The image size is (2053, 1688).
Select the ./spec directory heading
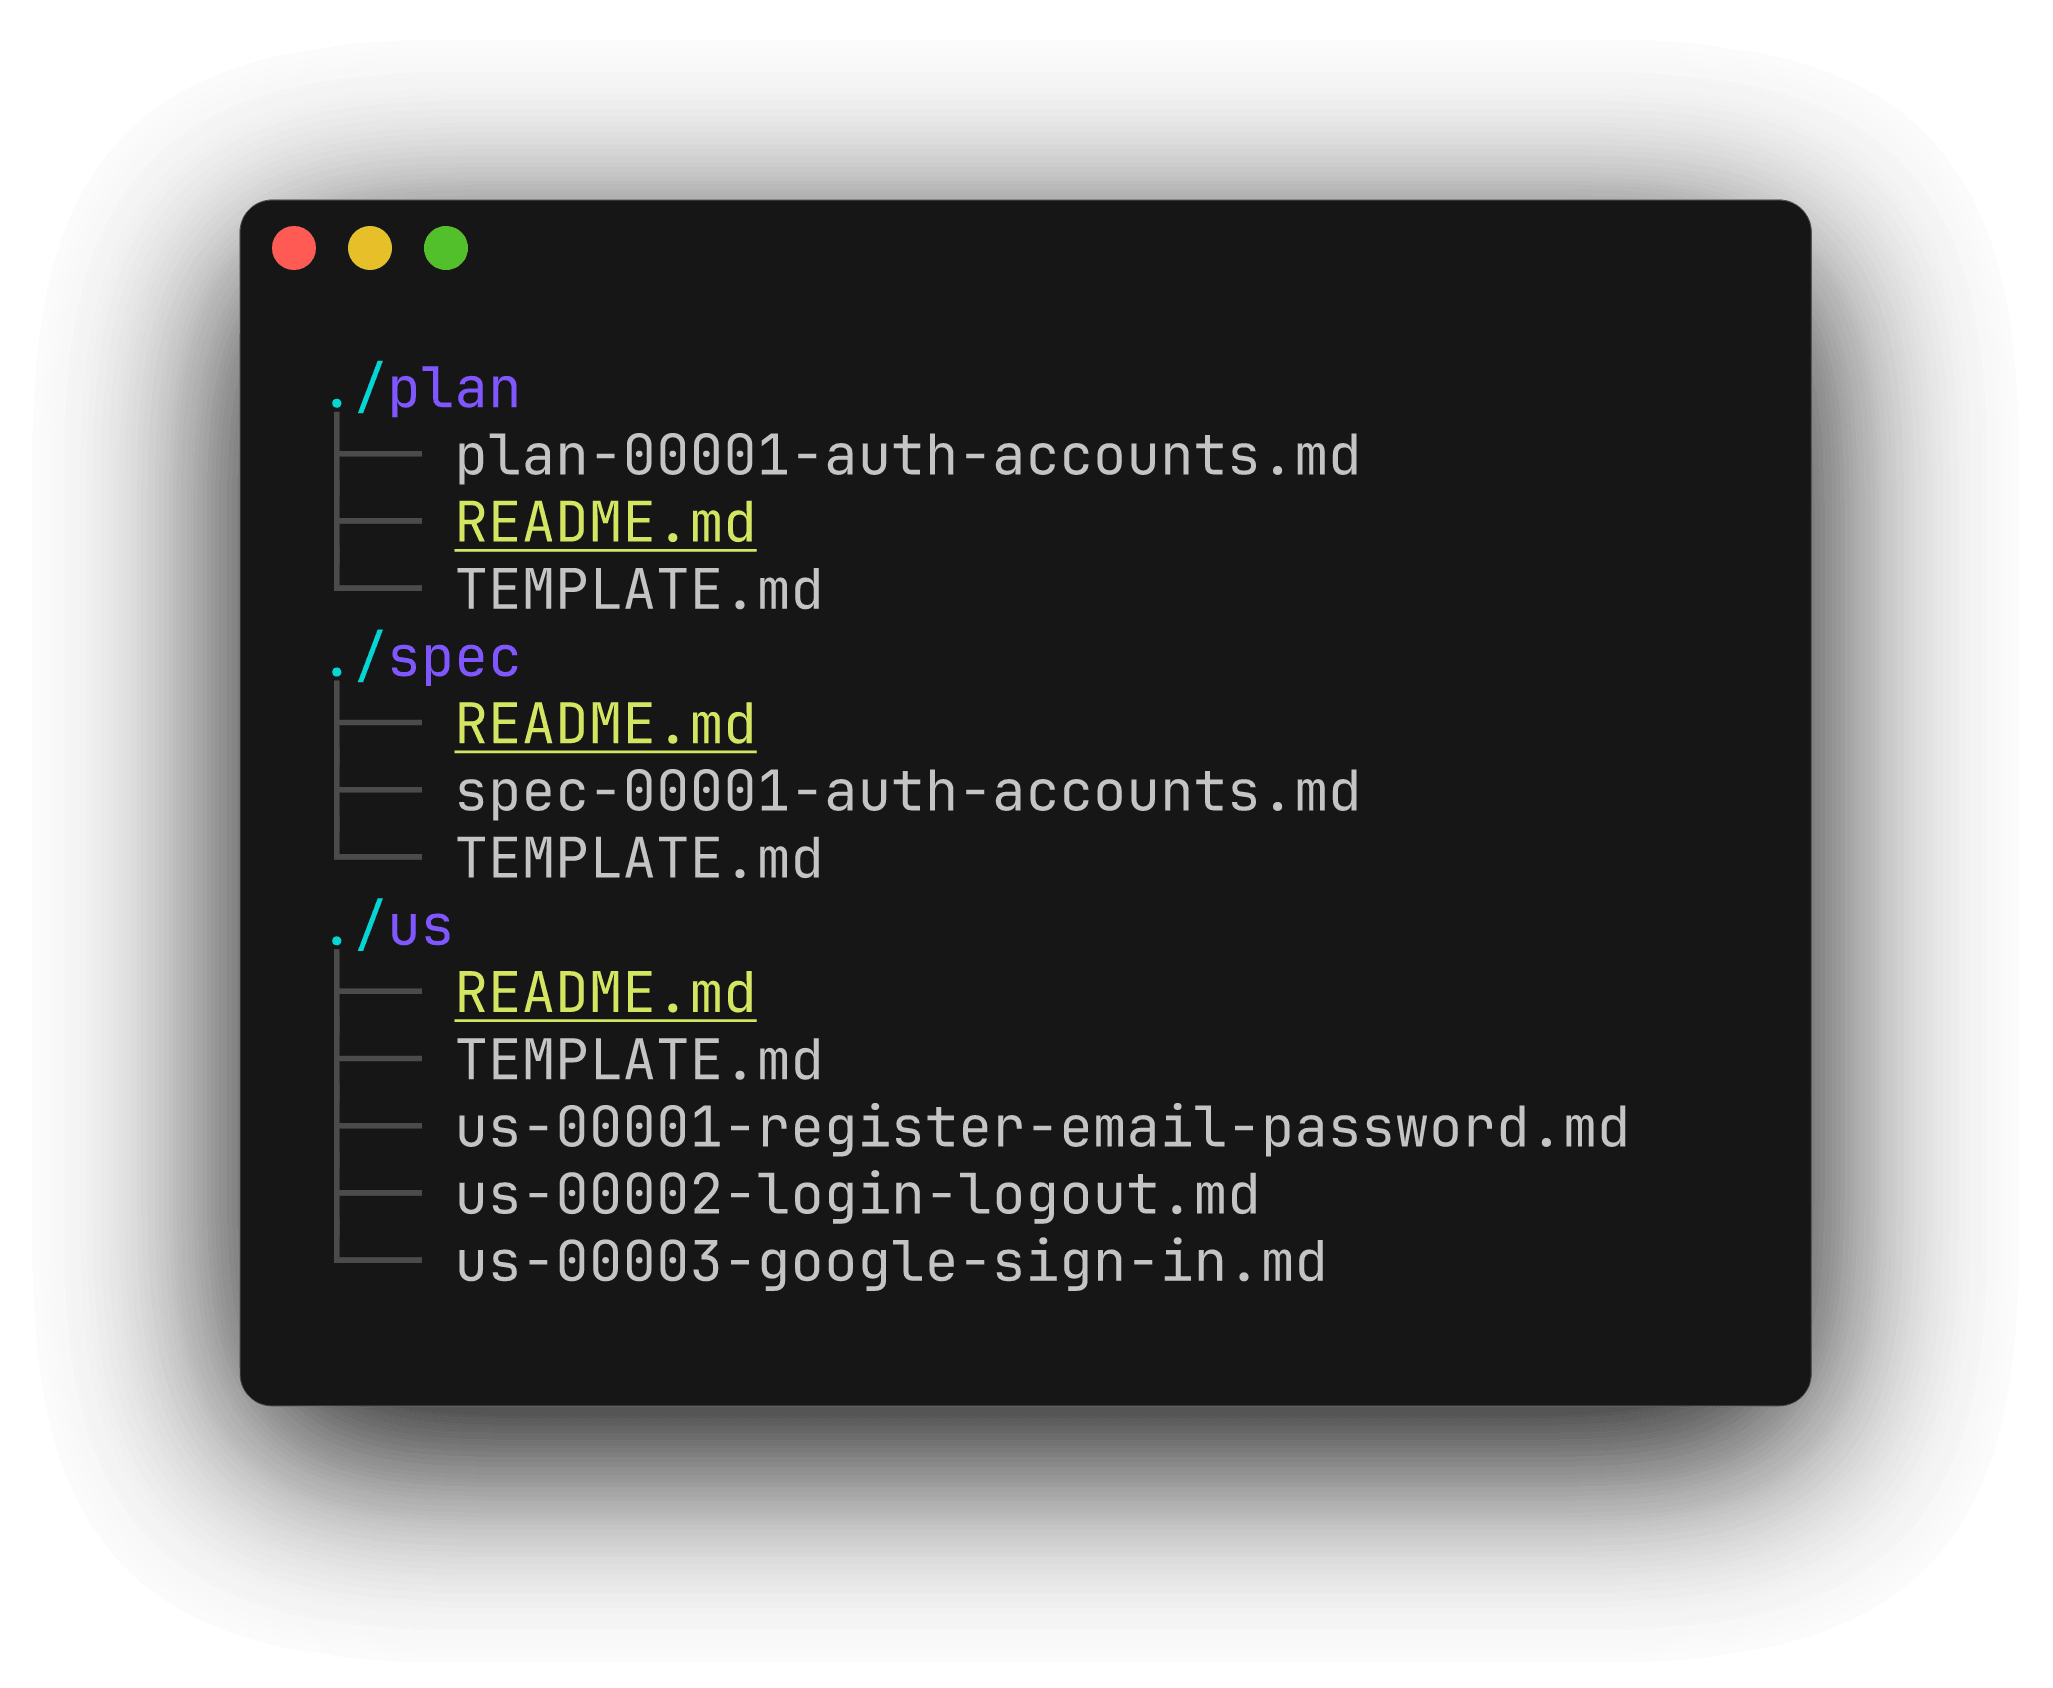point(425,657)
